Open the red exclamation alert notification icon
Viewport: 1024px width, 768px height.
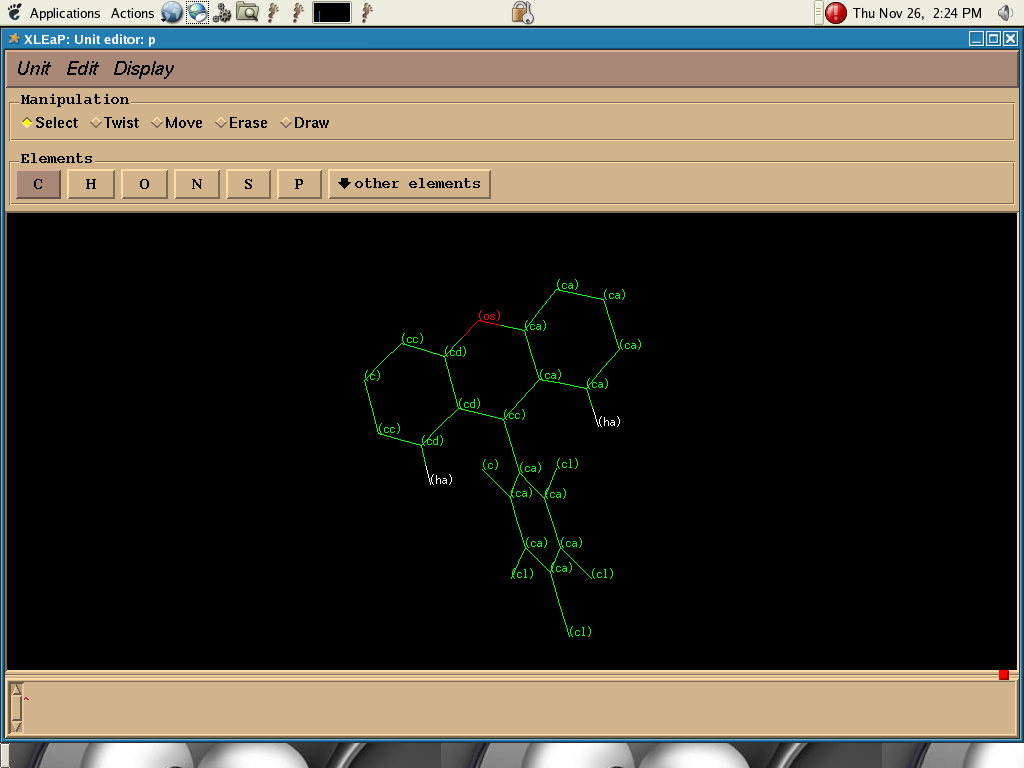[x=836, y=13]
